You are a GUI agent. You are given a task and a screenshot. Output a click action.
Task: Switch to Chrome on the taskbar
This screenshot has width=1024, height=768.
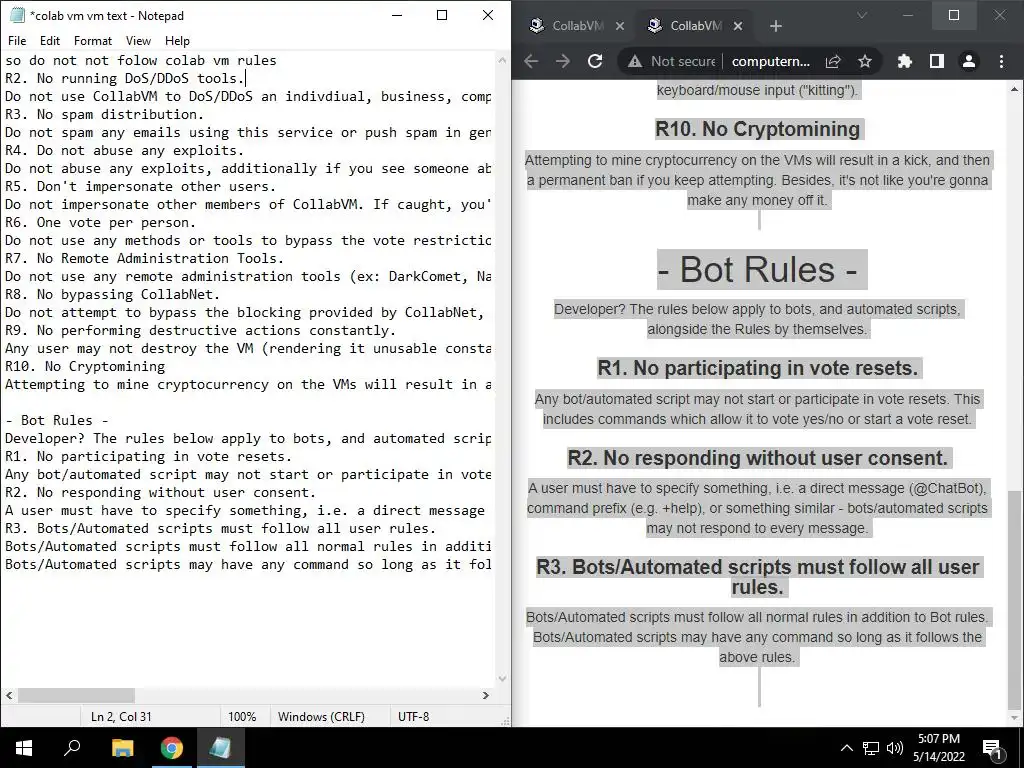172,748
